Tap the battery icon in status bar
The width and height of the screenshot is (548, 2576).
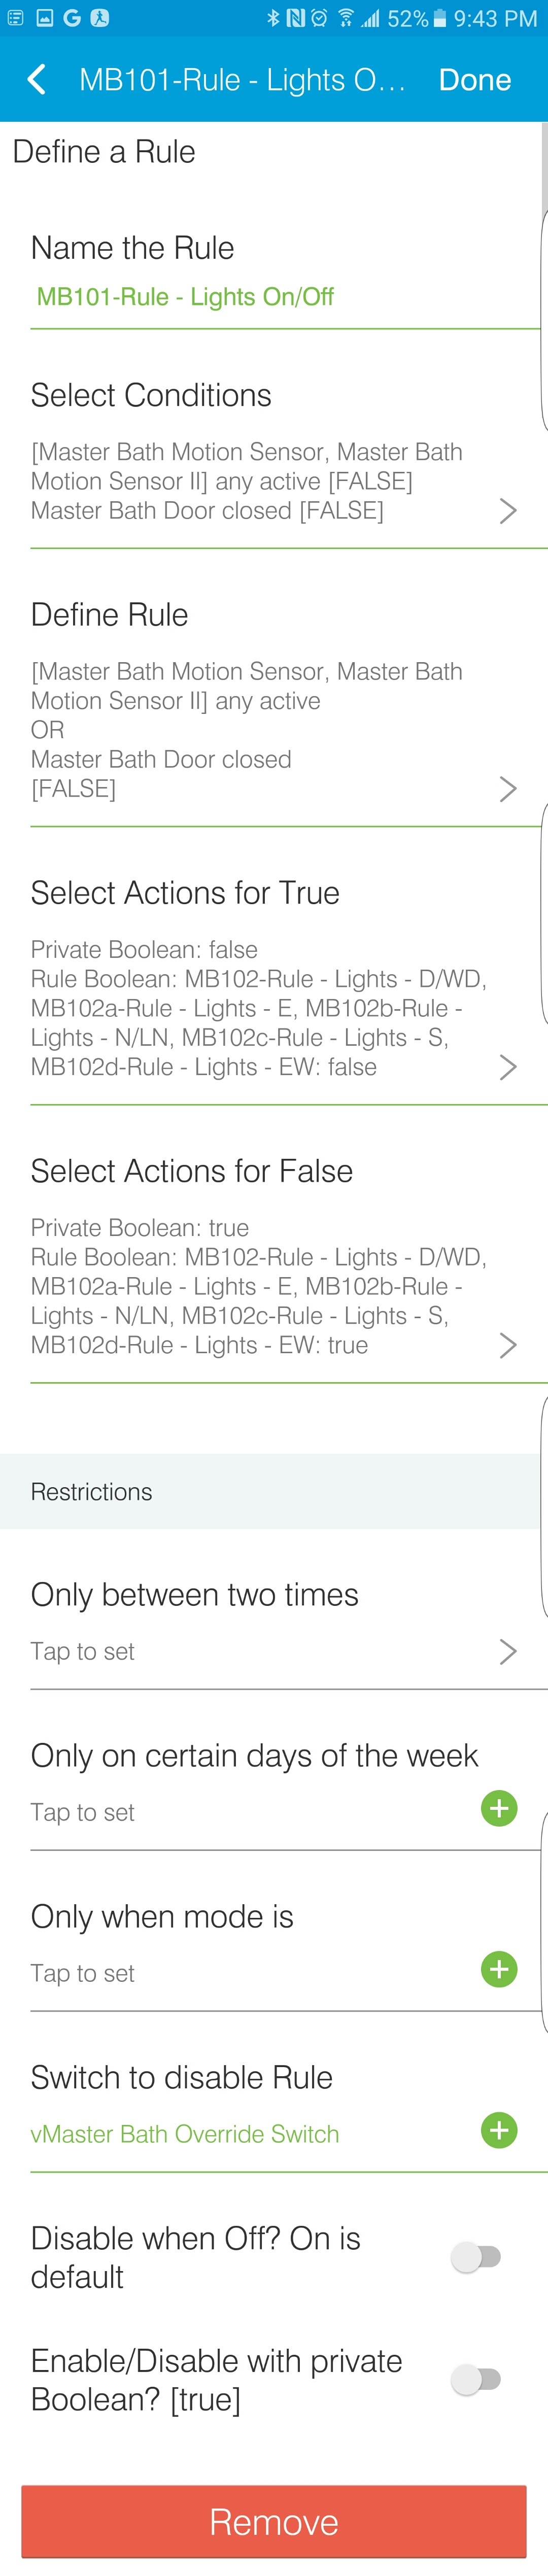(x=439, y=18)
